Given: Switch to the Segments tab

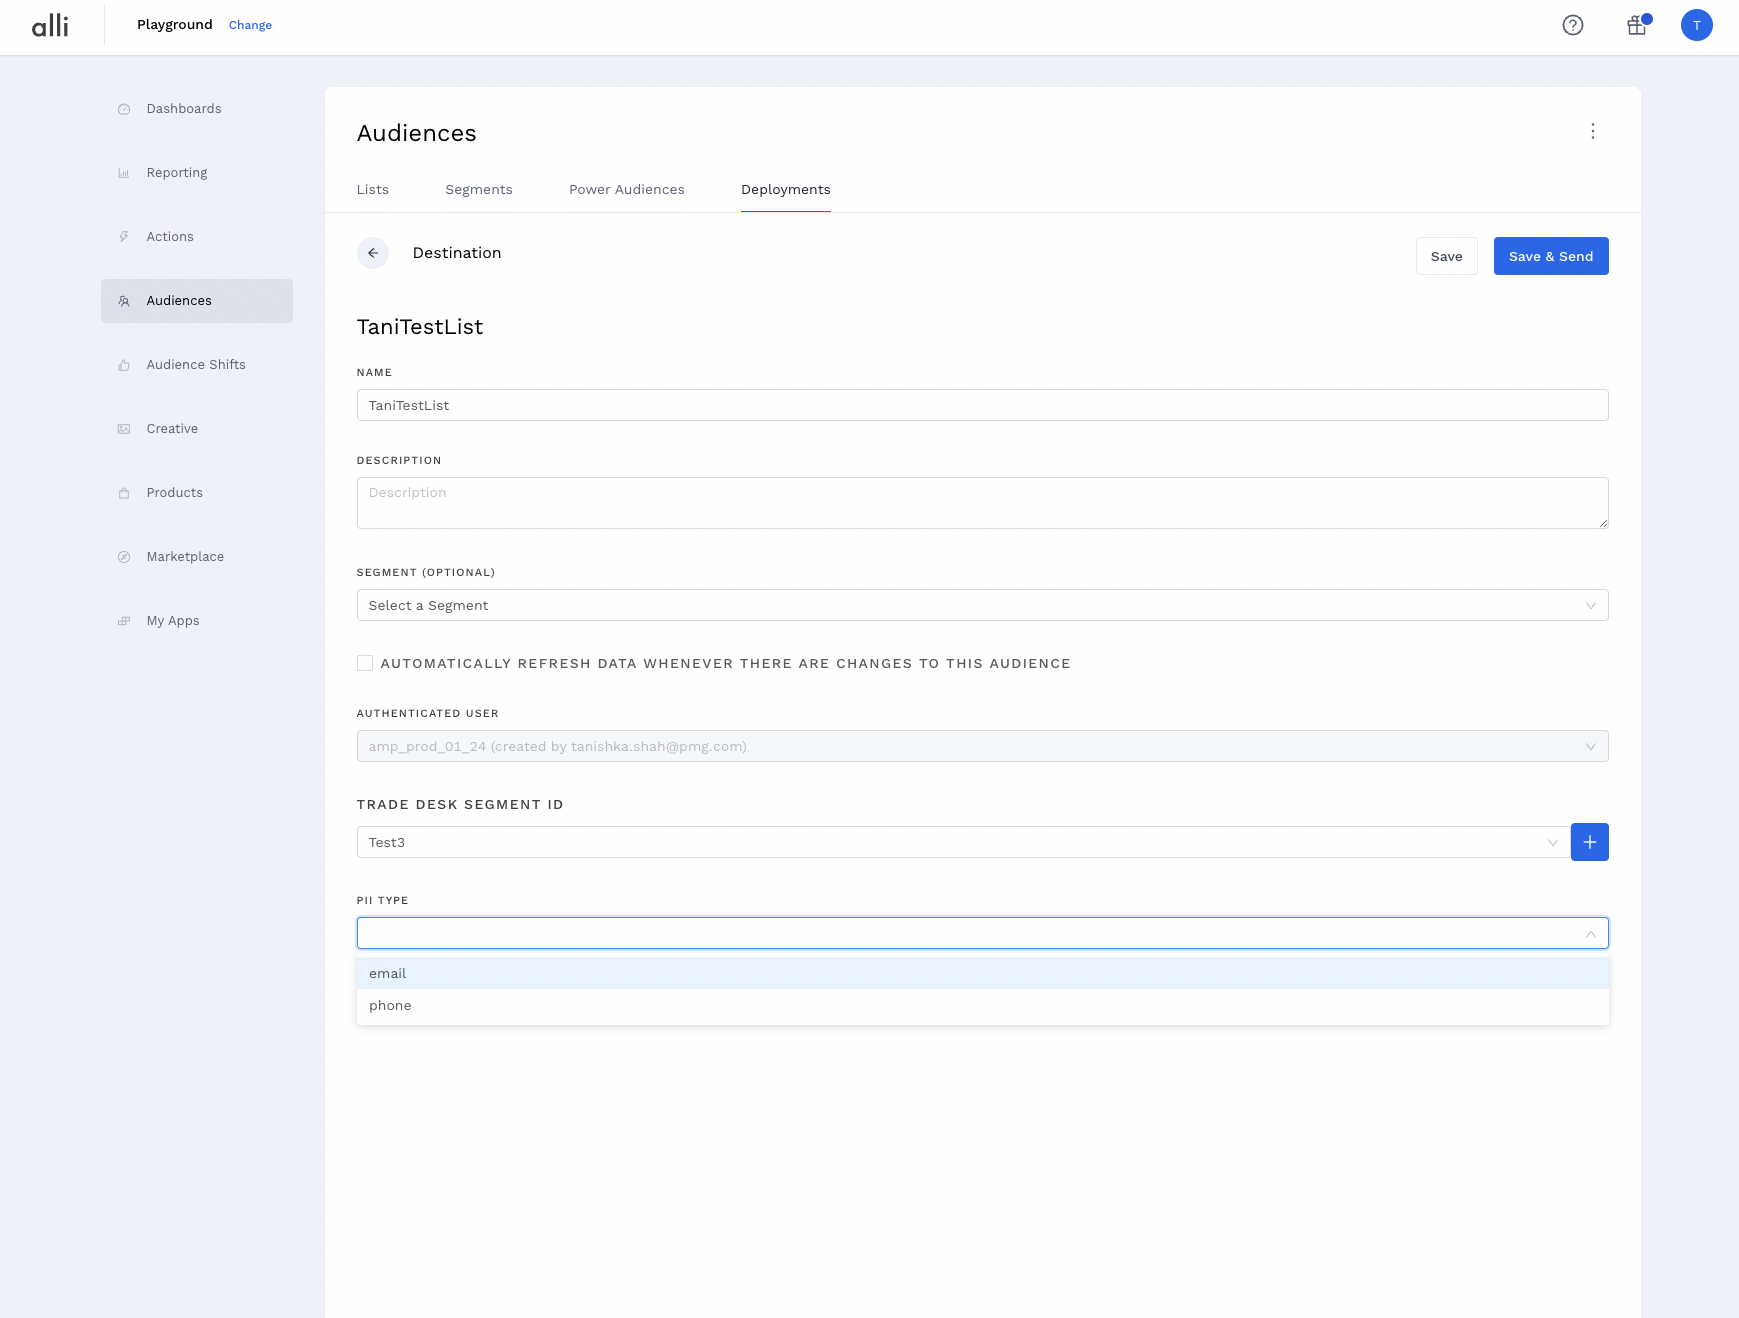Looking at the screenshot, I should coord(478,190).
